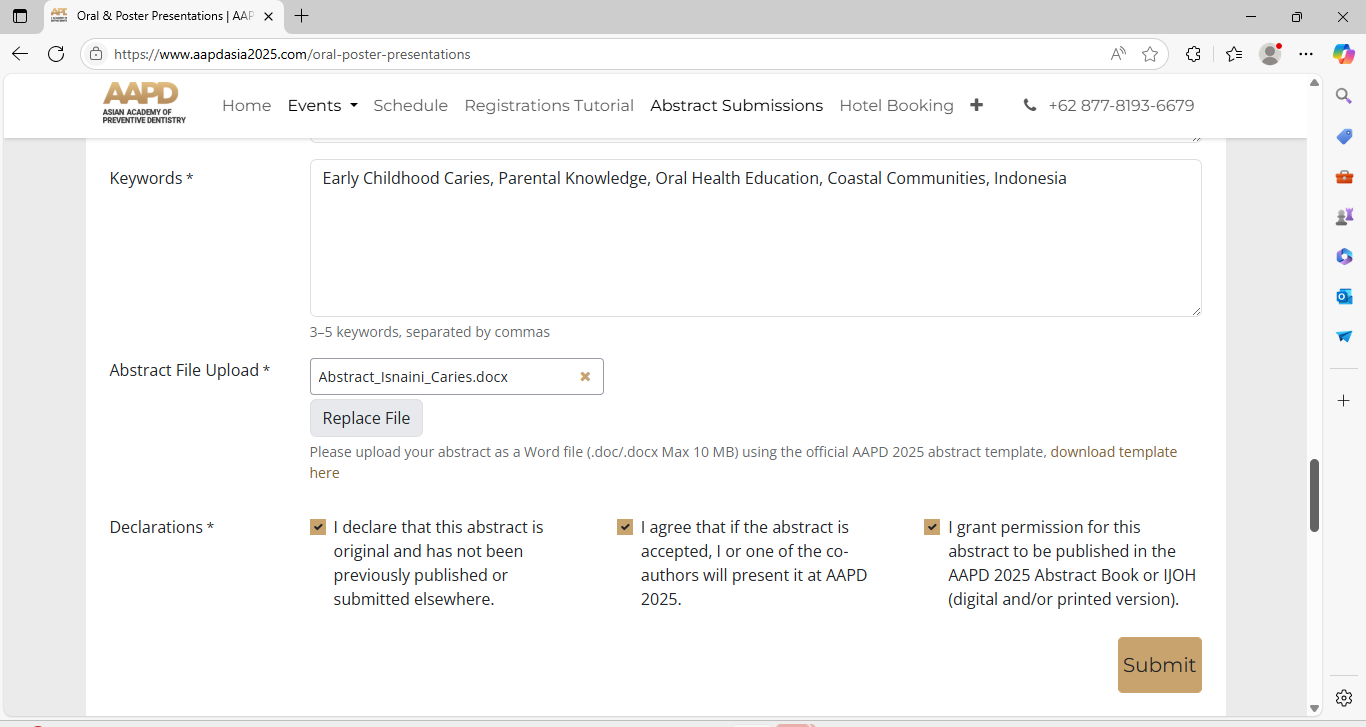Refresh the page with the reload icon

coord(56,54)
